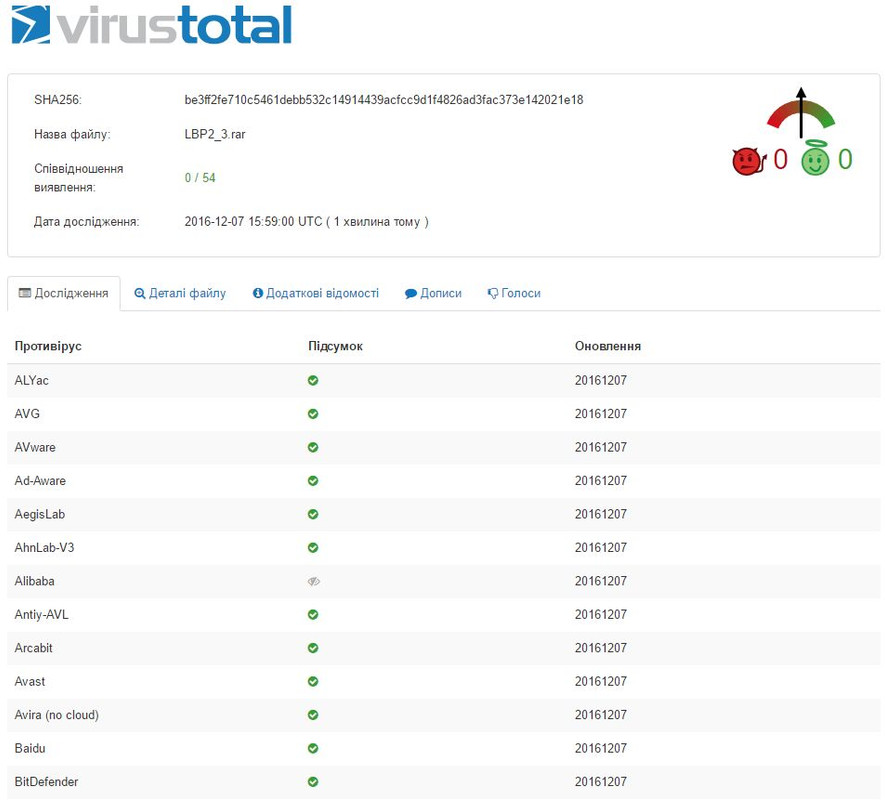Switch to the Деталі файлу tab
The image size is (885, 800).
[x=180, y=293]
